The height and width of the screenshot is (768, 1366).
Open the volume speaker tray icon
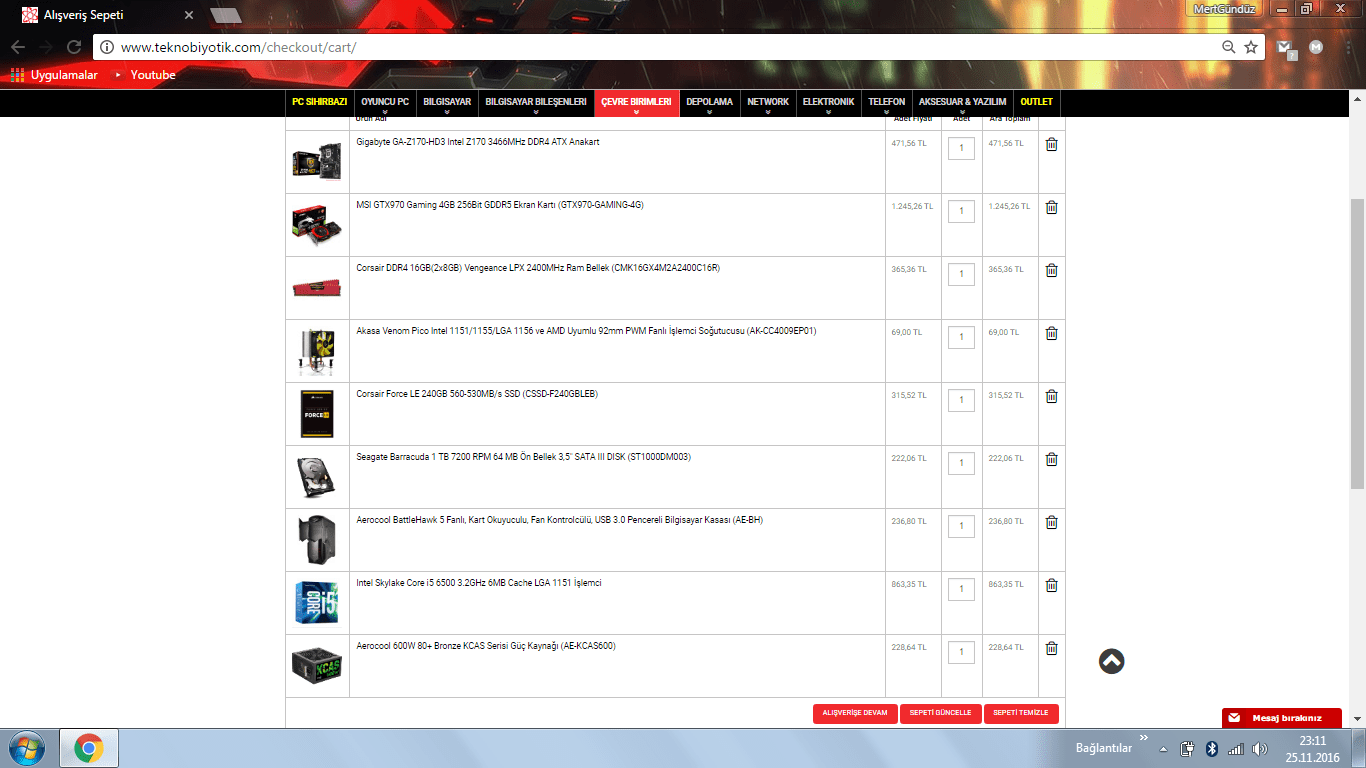(x=1260, y=748)
